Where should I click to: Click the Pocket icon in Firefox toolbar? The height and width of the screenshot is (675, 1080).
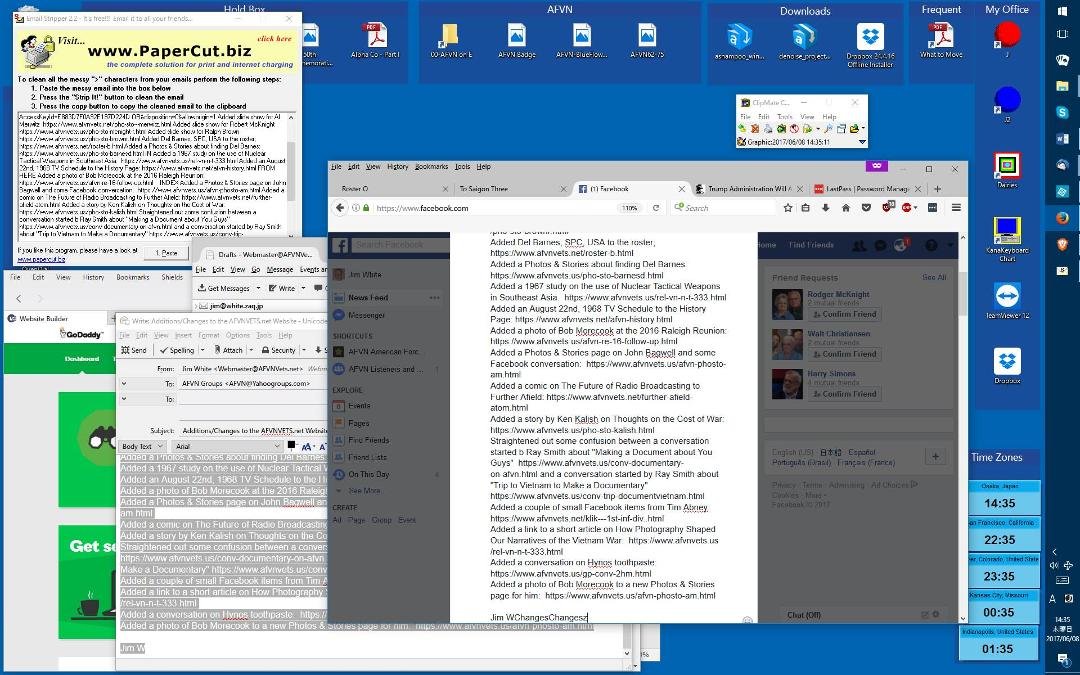[866, 207]
